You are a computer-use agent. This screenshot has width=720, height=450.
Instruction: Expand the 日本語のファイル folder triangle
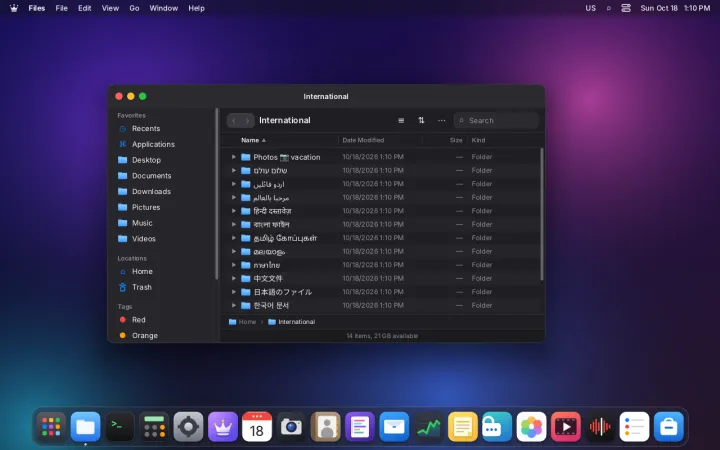coord(233,292)
